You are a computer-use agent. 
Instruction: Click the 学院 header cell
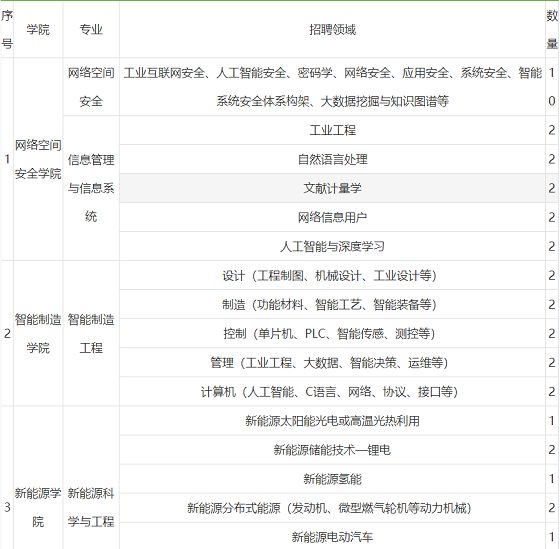[x=38, y=29]
